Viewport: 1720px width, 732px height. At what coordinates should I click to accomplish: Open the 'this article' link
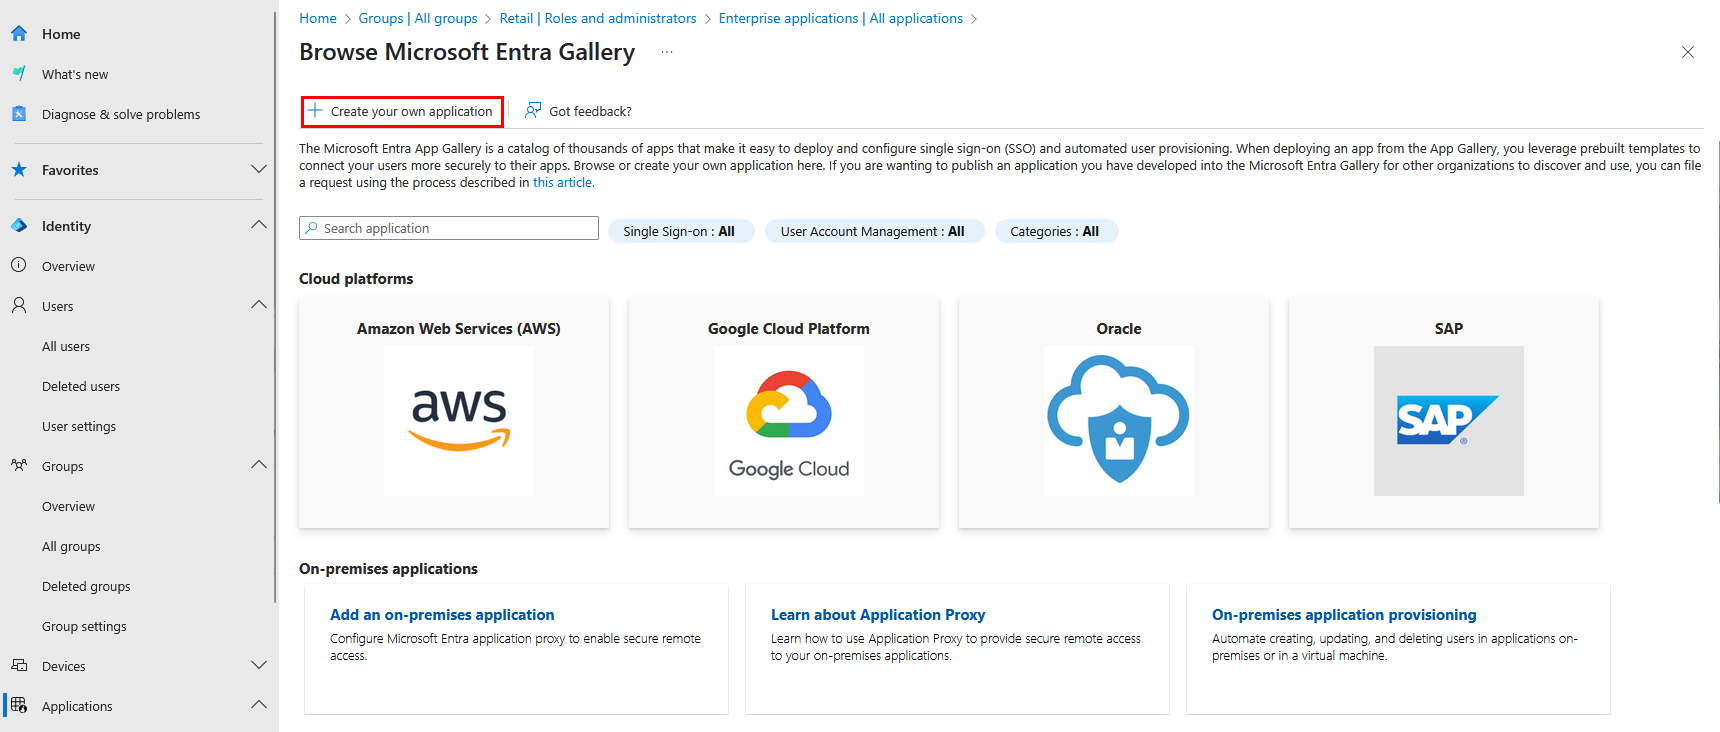click(562, 183)
